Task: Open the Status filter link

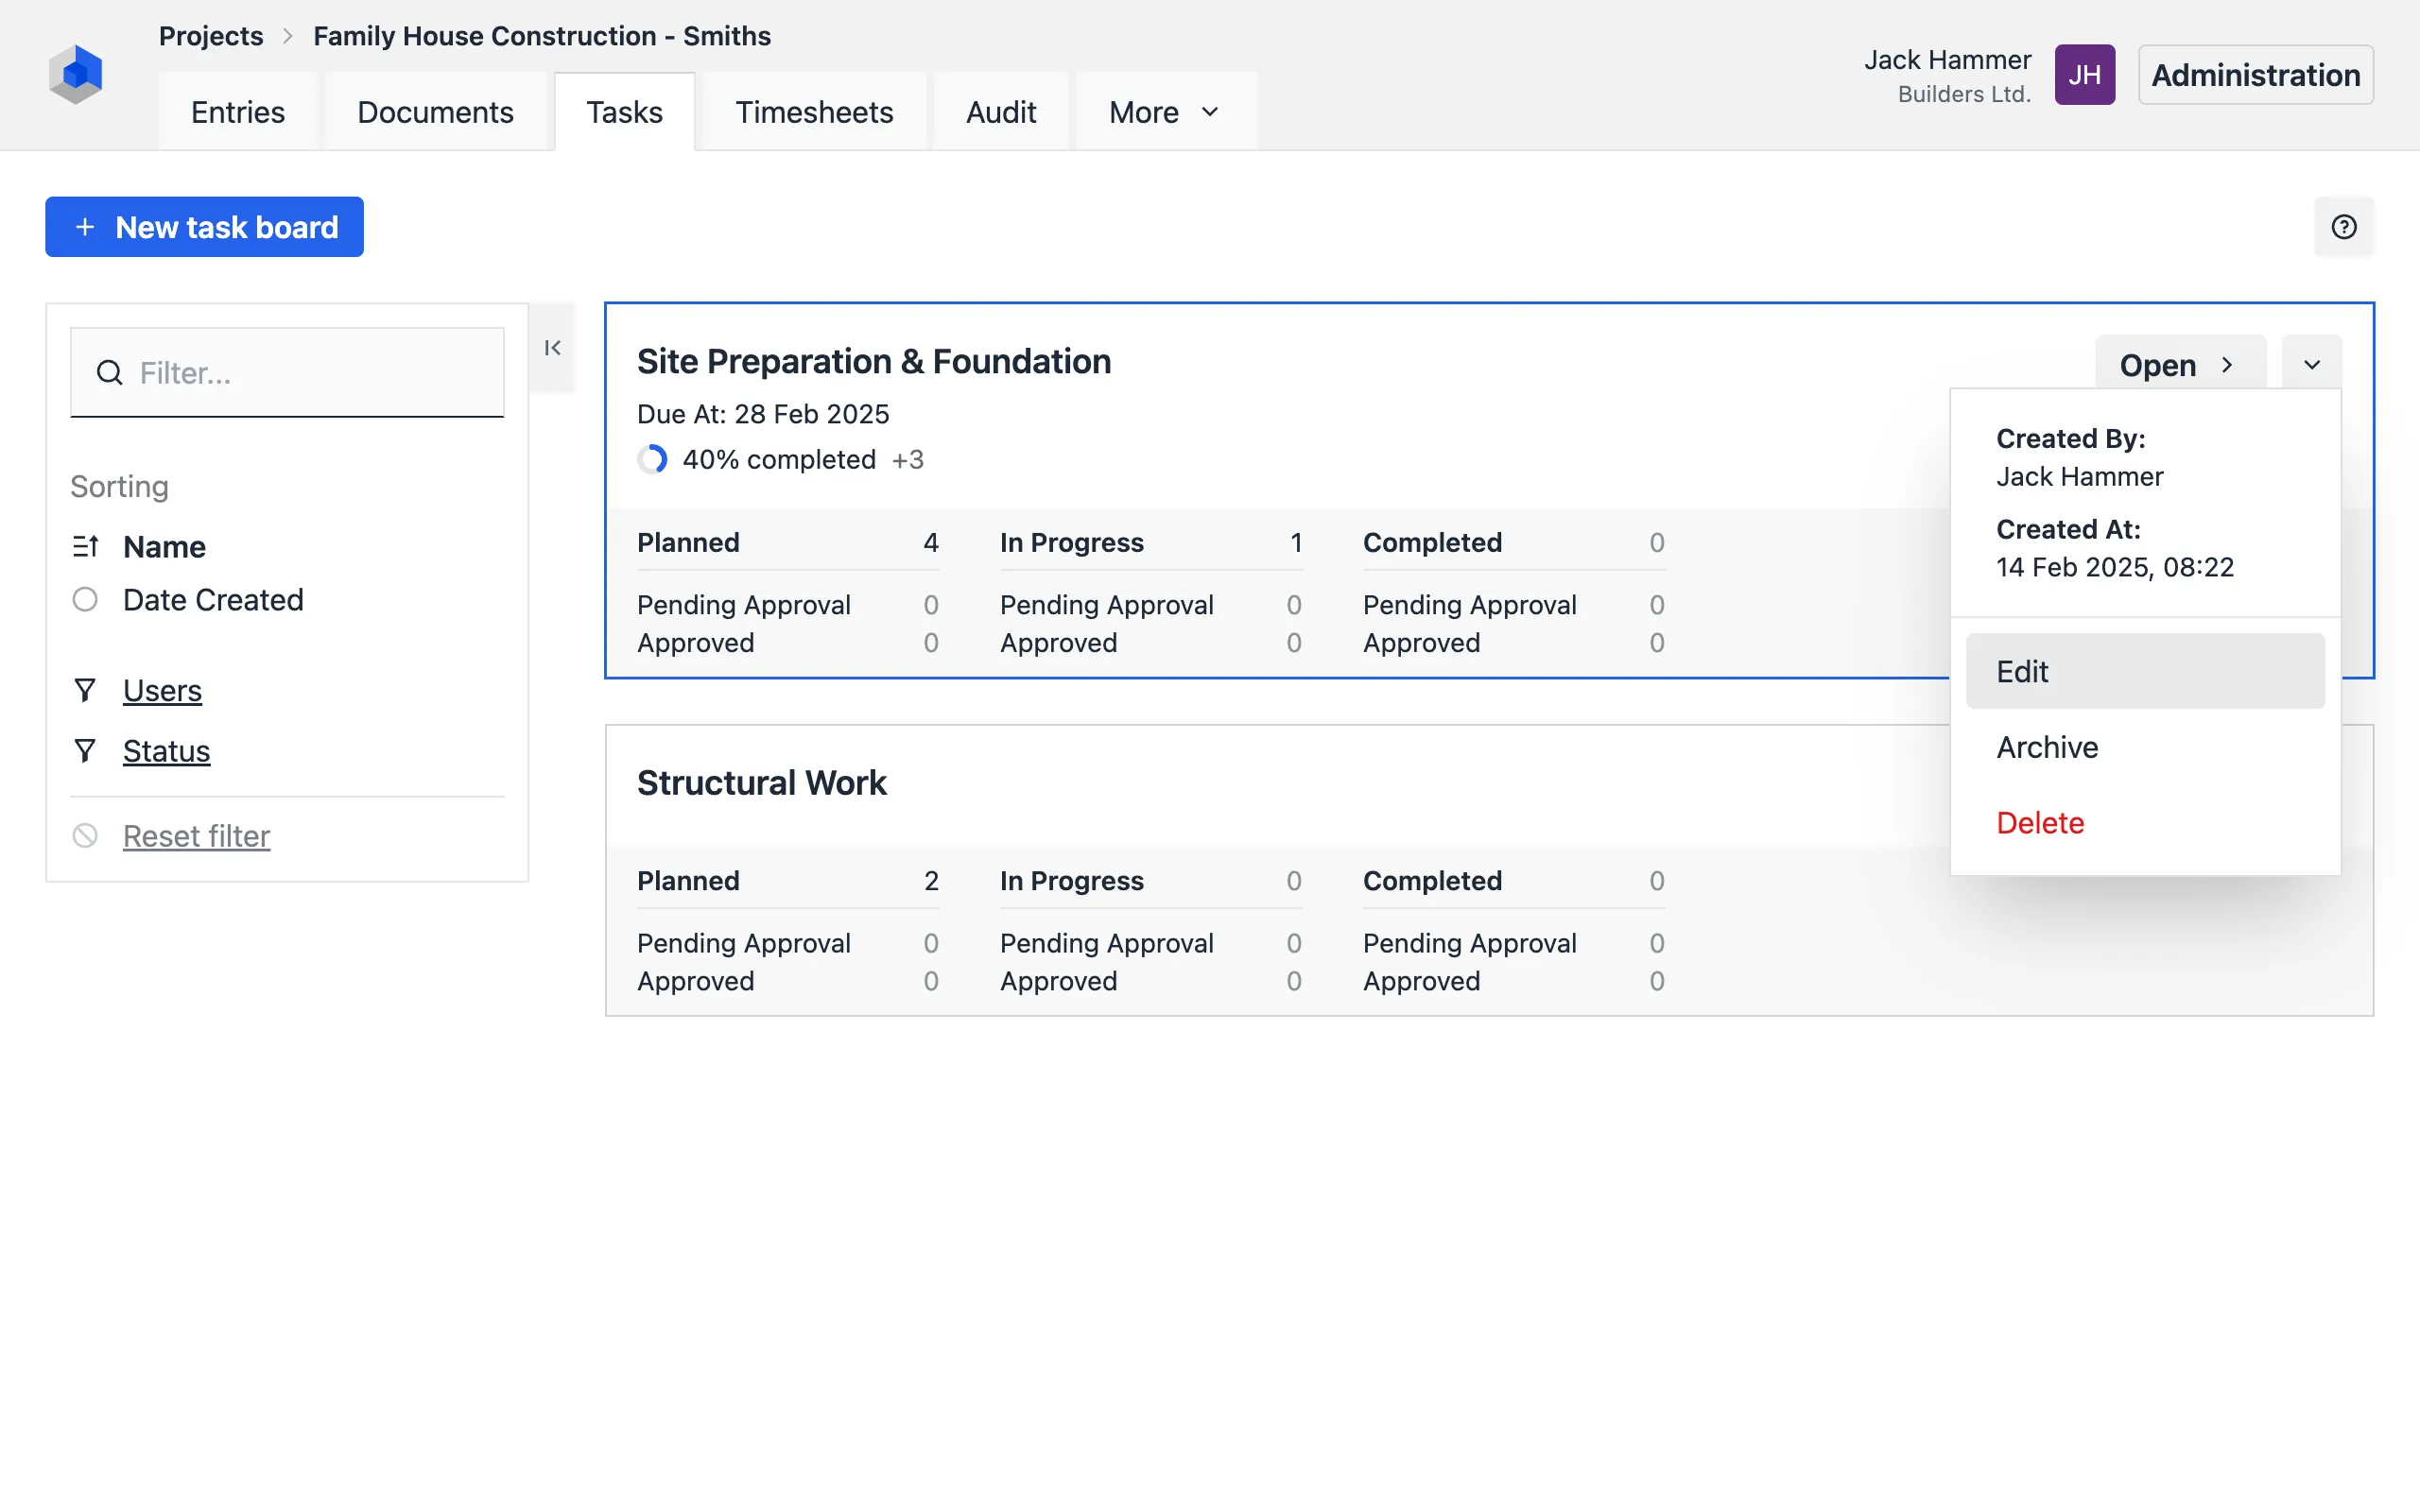Action: pyautogui.click(x=166, y=750)
